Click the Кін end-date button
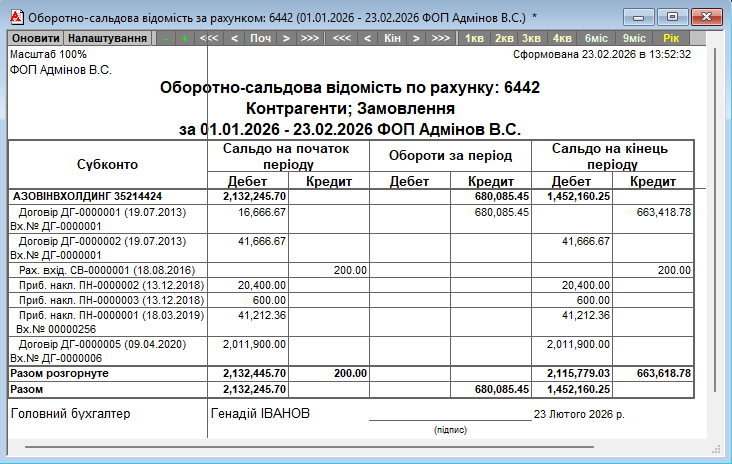Image resolution: width=732 pixels, height=464 pixels. (391, 38)
